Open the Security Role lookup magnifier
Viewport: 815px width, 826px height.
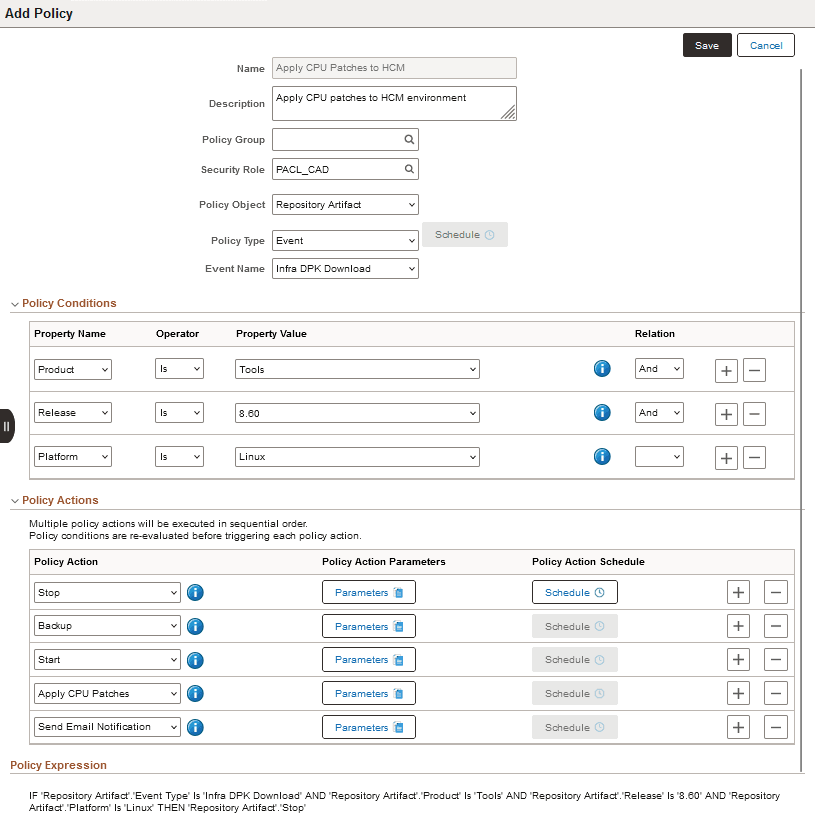coord(409,169)
